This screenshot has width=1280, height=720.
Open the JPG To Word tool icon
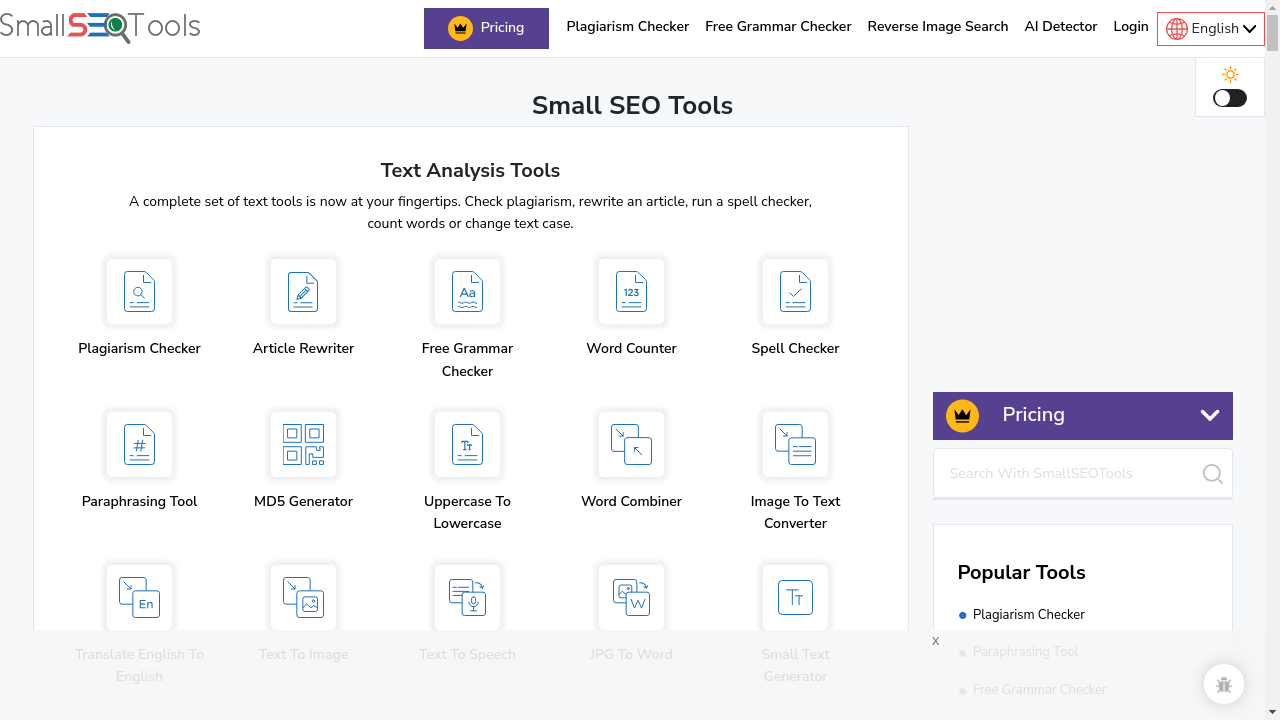pos(631,597)
